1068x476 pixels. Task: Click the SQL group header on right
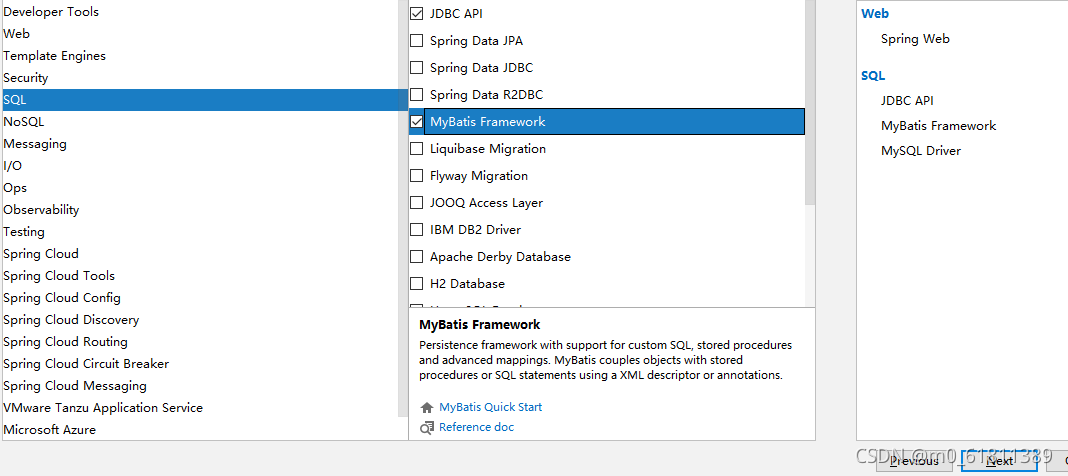click(x=873, y=76)
